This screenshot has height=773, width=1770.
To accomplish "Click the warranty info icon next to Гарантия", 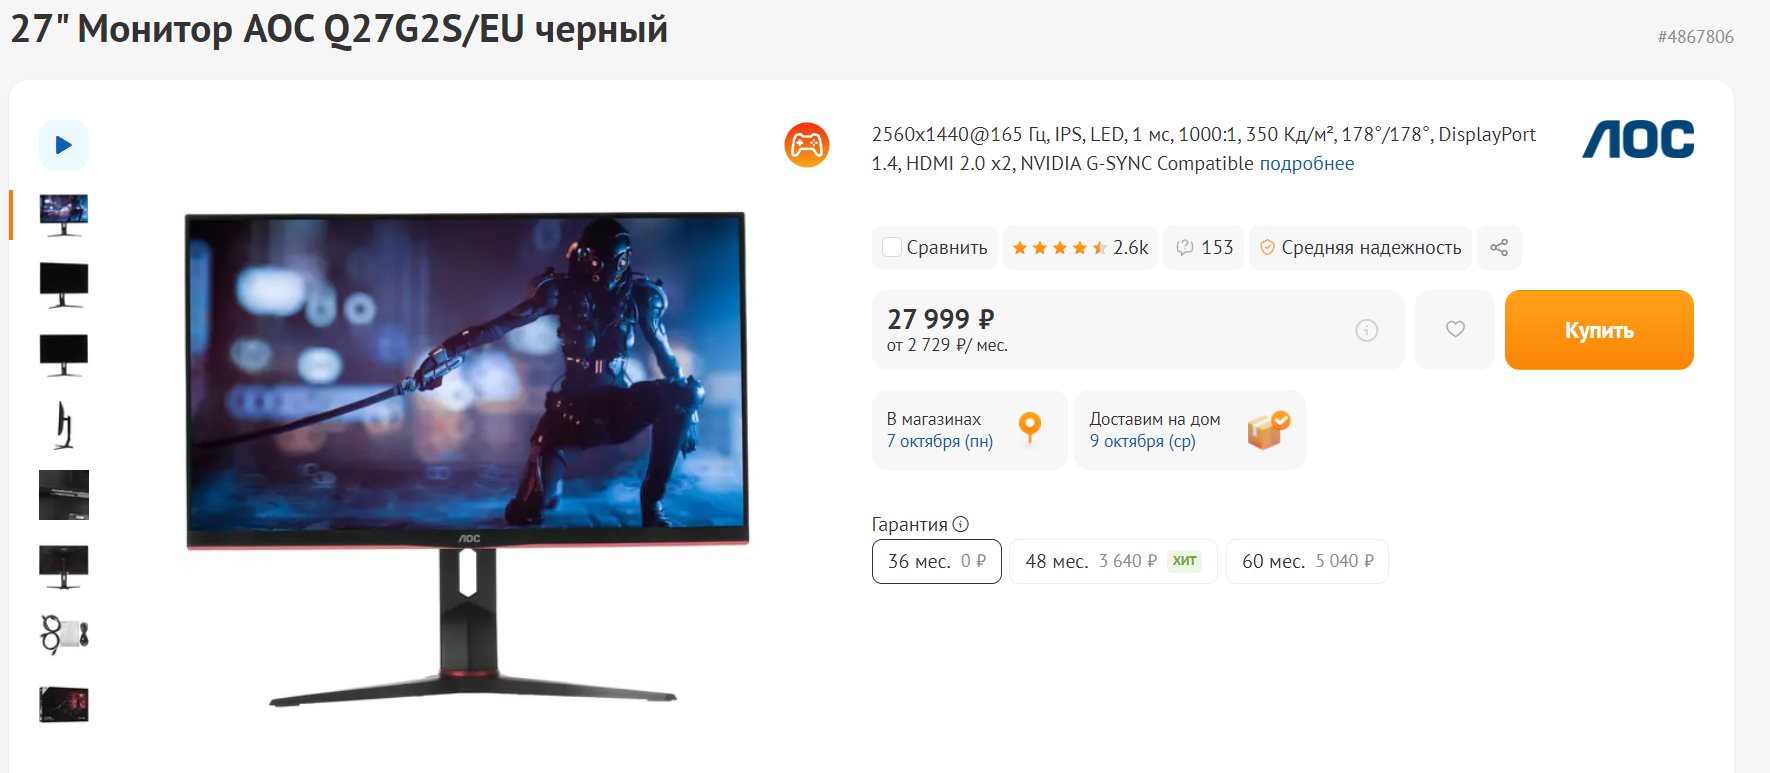I will click(x=961, y=524).
